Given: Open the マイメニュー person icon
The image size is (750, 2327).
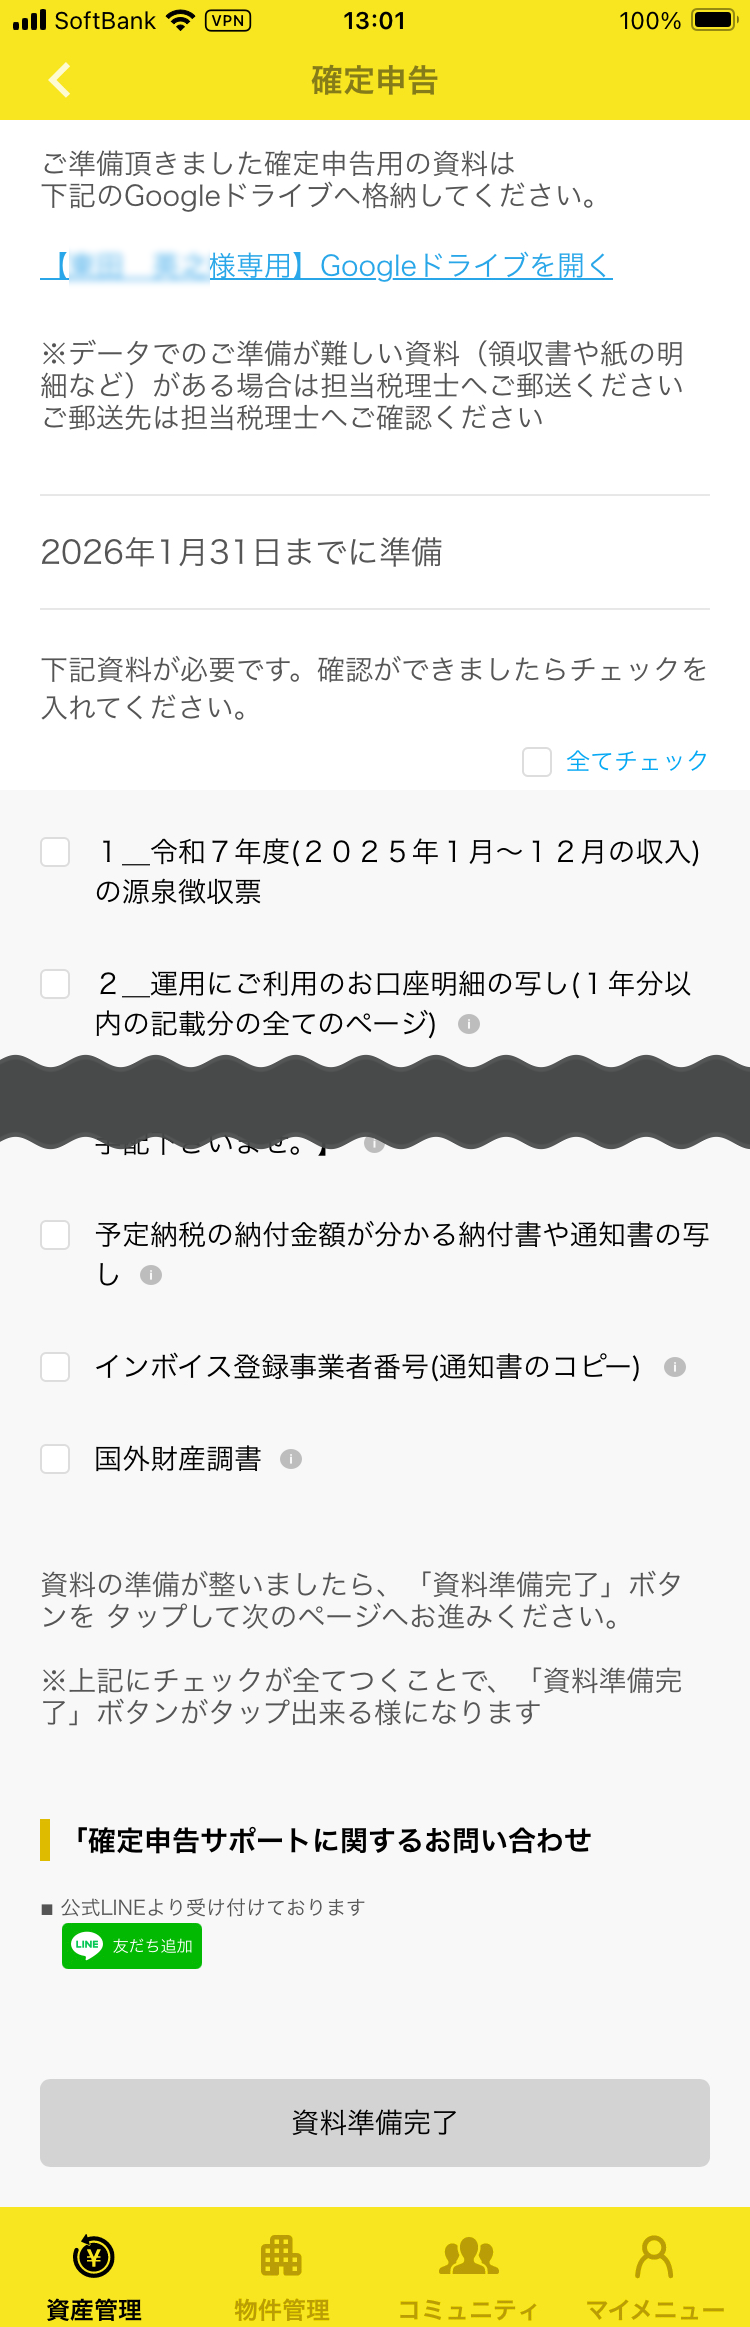Looking at the screenshot, I should (x=654, y=2257).
